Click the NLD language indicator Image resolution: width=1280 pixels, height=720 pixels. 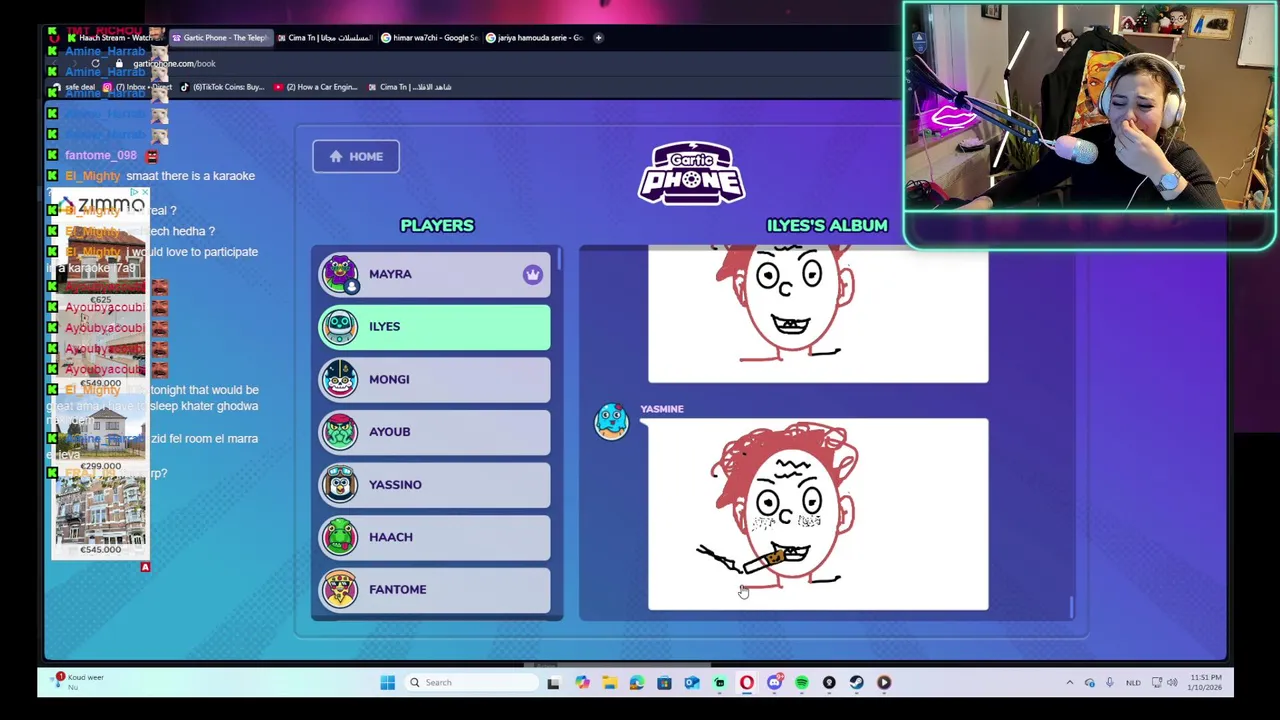[1133, 683]
